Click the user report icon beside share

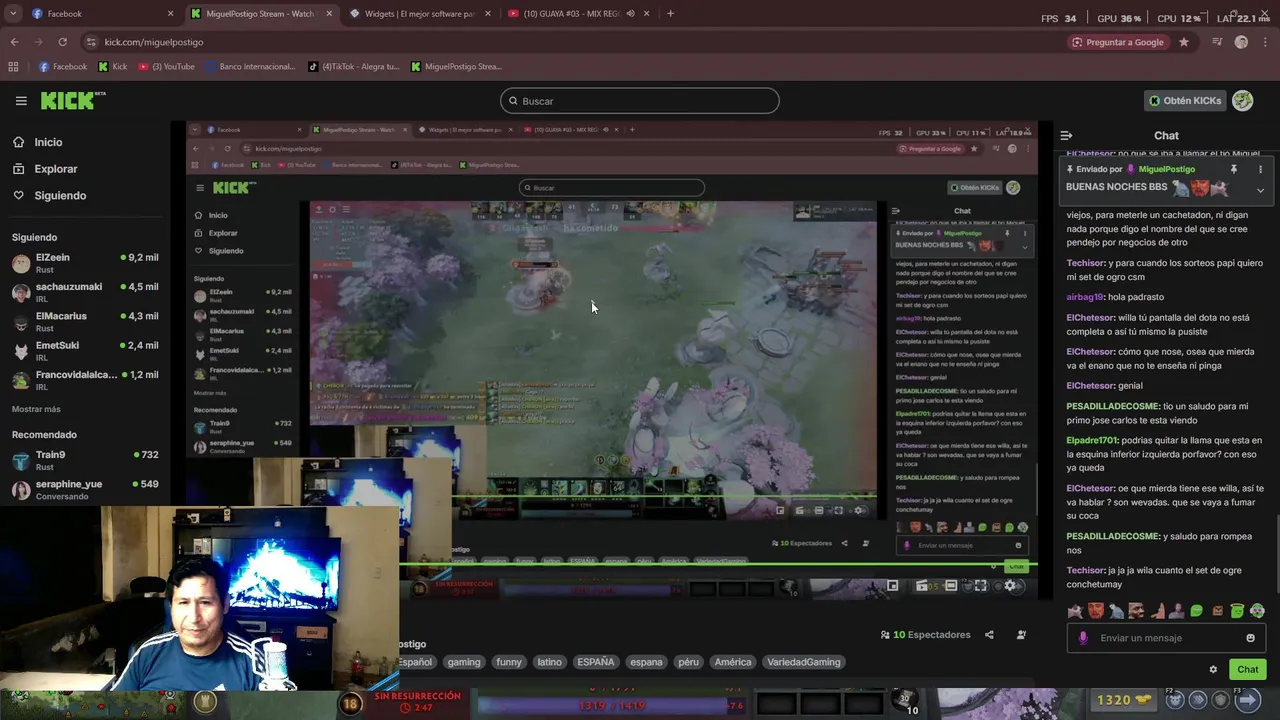[x=1021, y=635]
